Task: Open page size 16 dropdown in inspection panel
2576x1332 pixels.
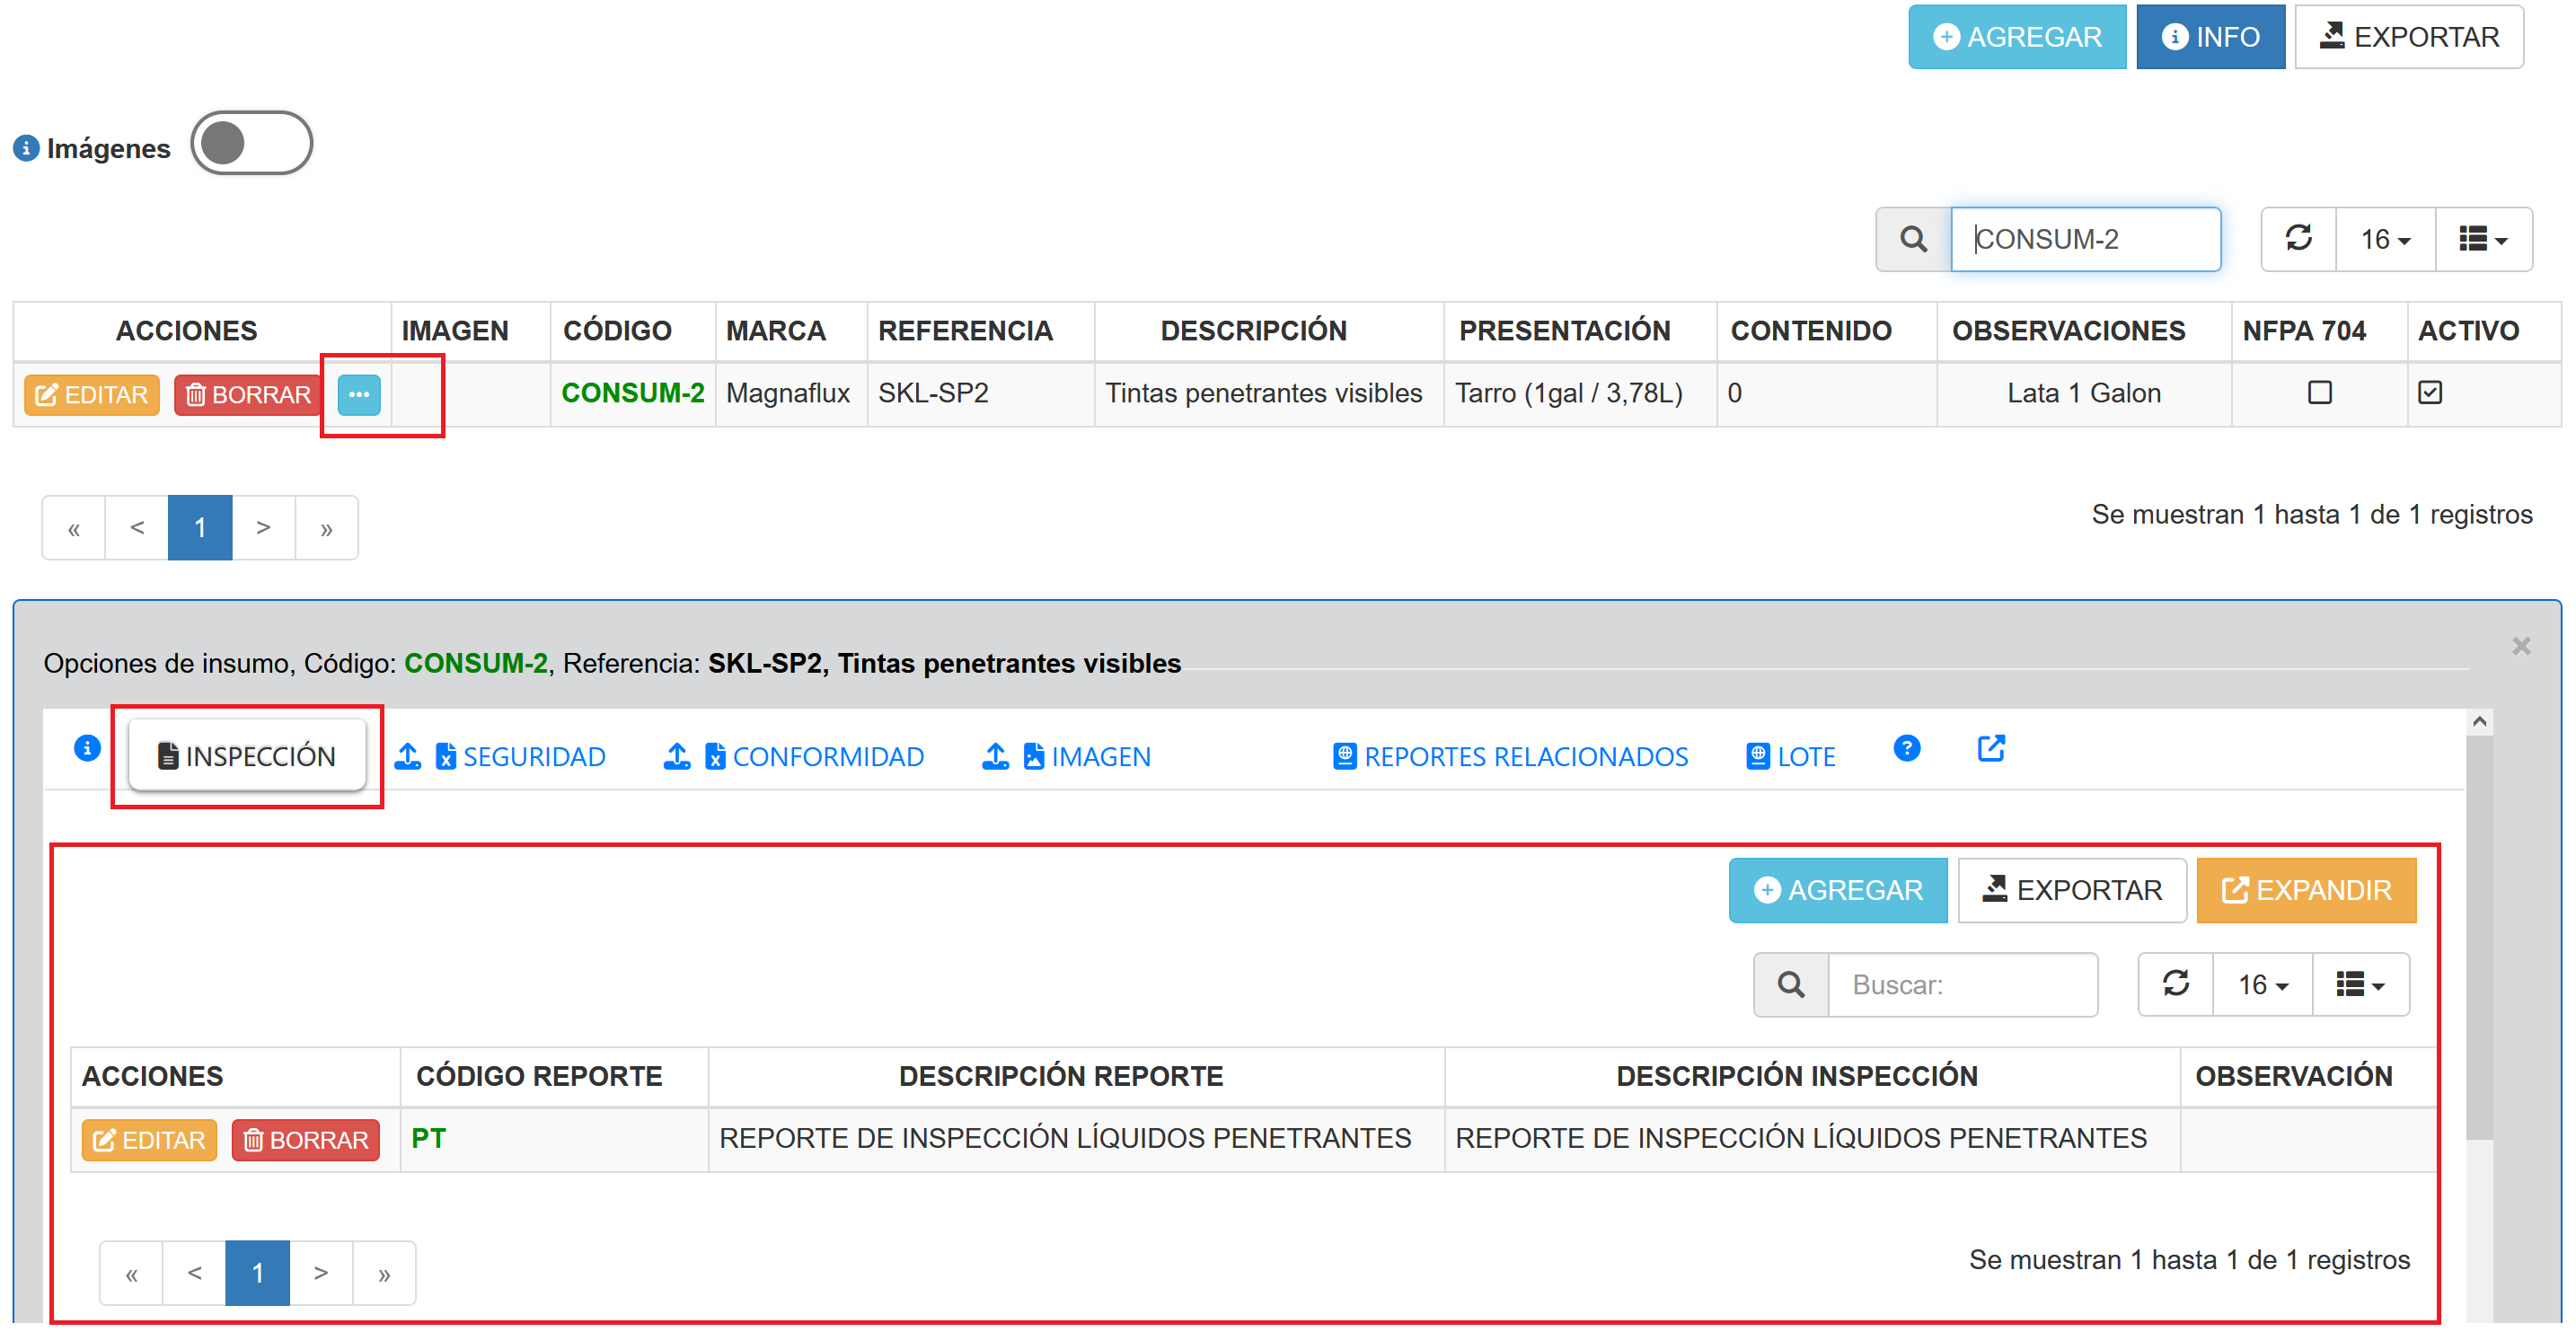Action: point(2262,985)
